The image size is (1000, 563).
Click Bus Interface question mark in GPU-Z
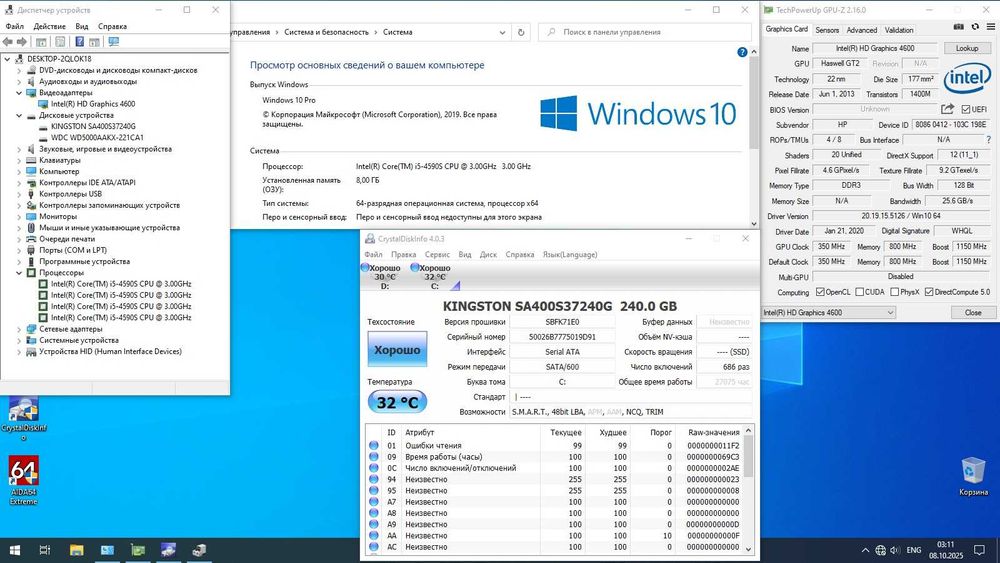pyautogui.click(x=989, y=140)
